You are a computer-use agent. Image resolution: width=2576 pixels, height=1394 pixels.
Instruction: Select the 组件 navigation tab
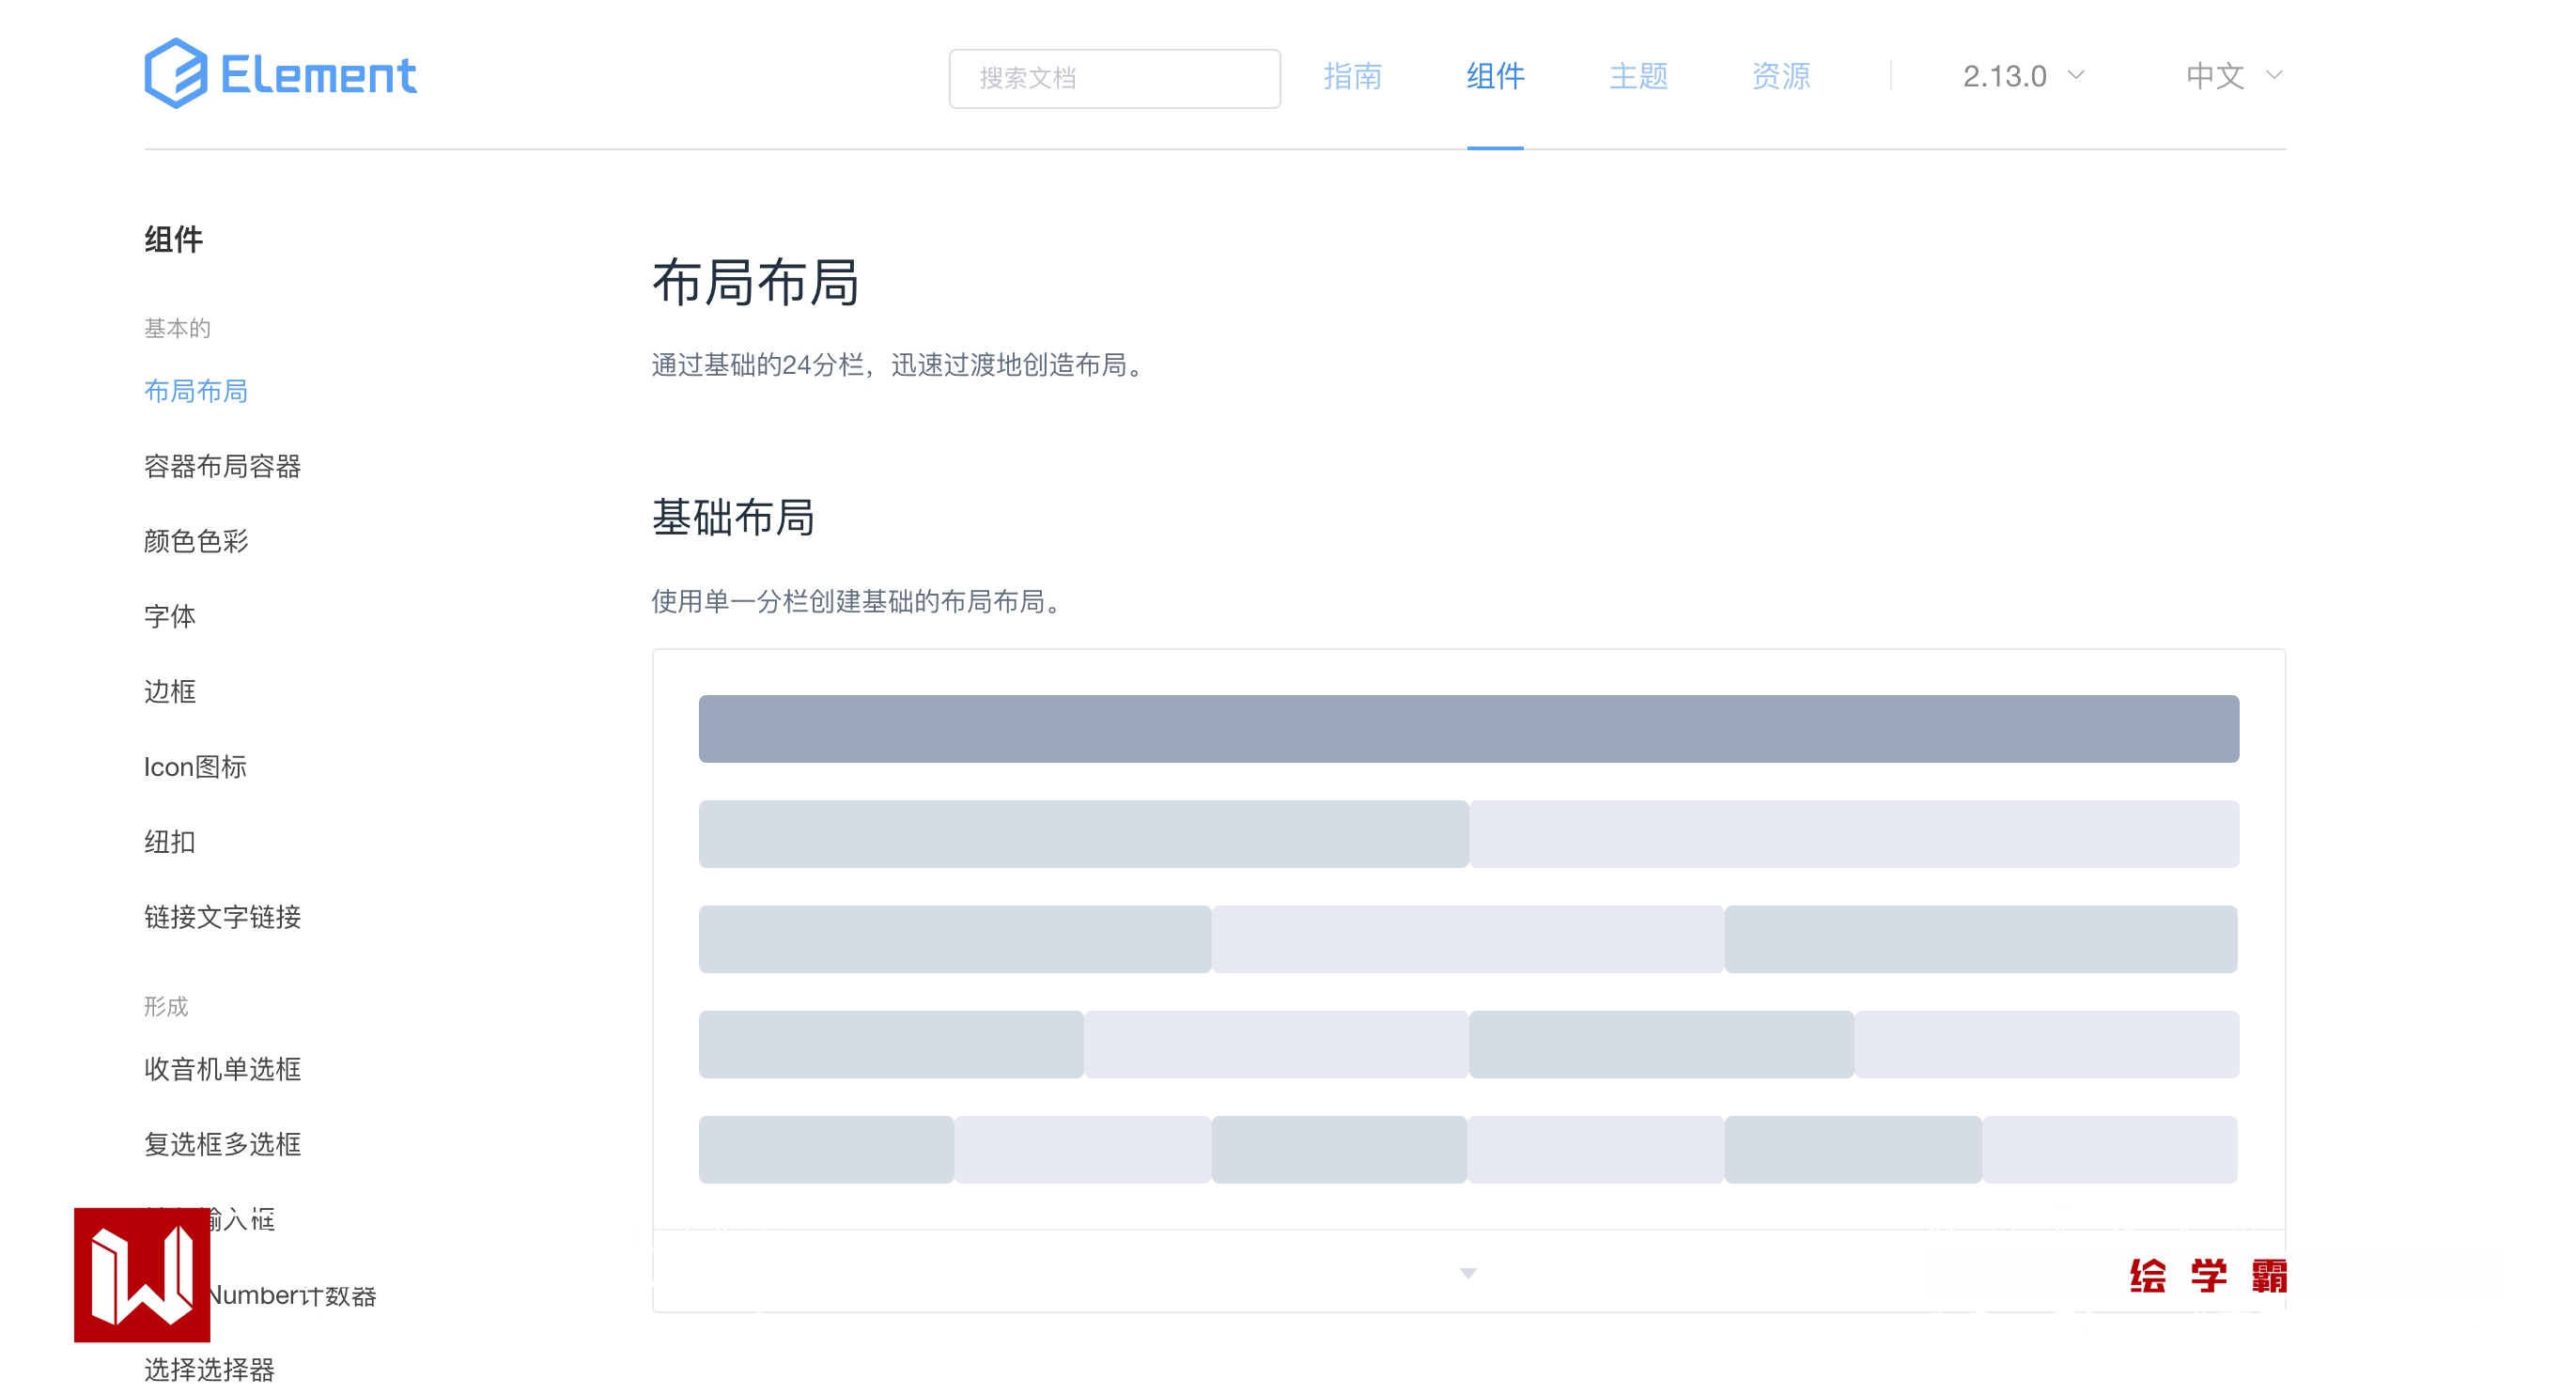click(1495, 76)
